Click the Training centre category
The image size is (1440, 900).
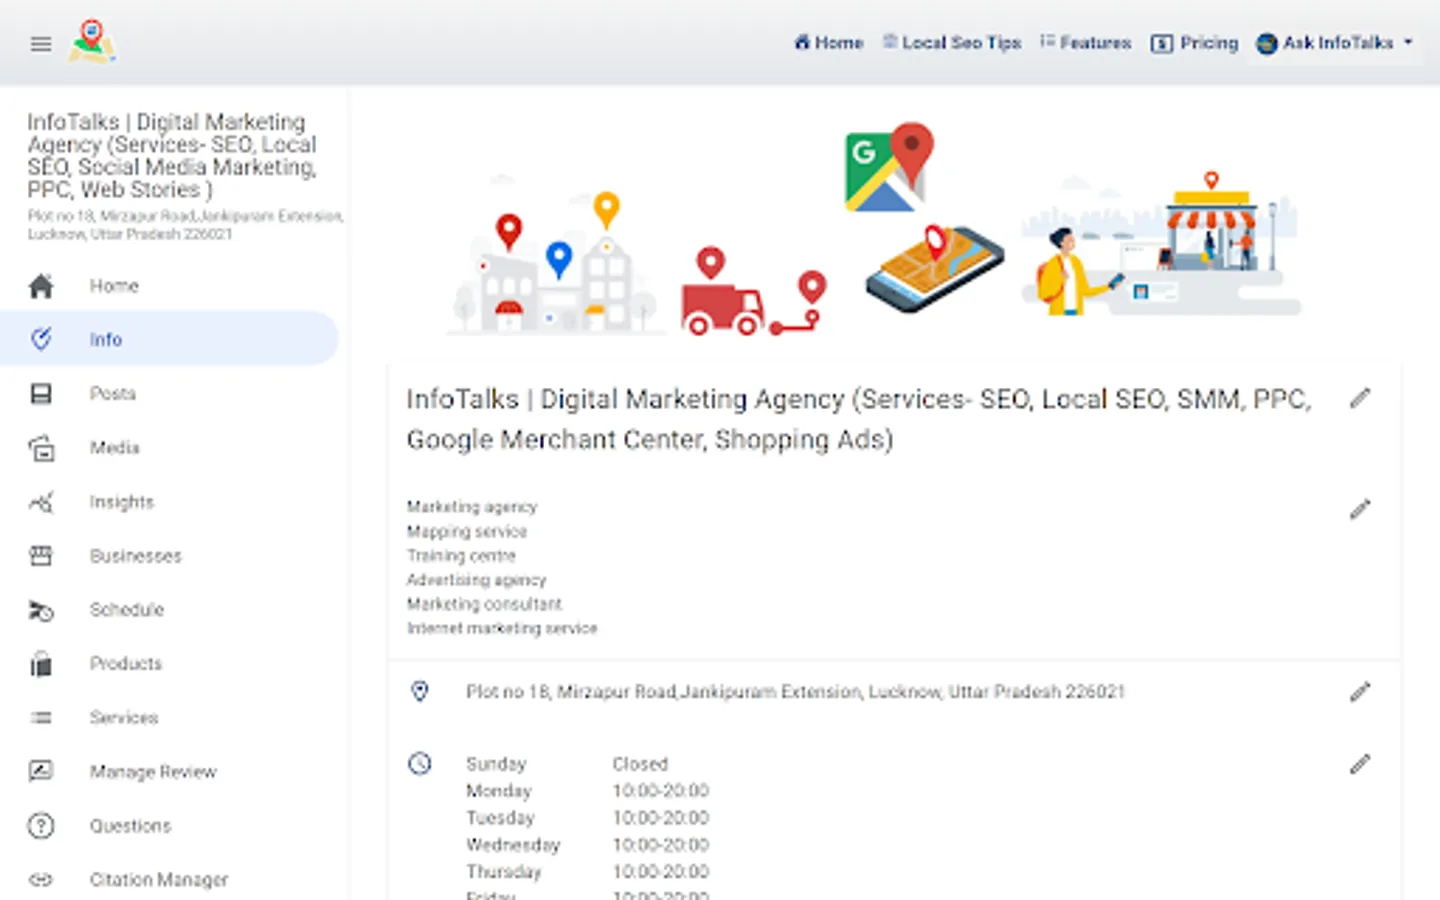tap(461, 555)
